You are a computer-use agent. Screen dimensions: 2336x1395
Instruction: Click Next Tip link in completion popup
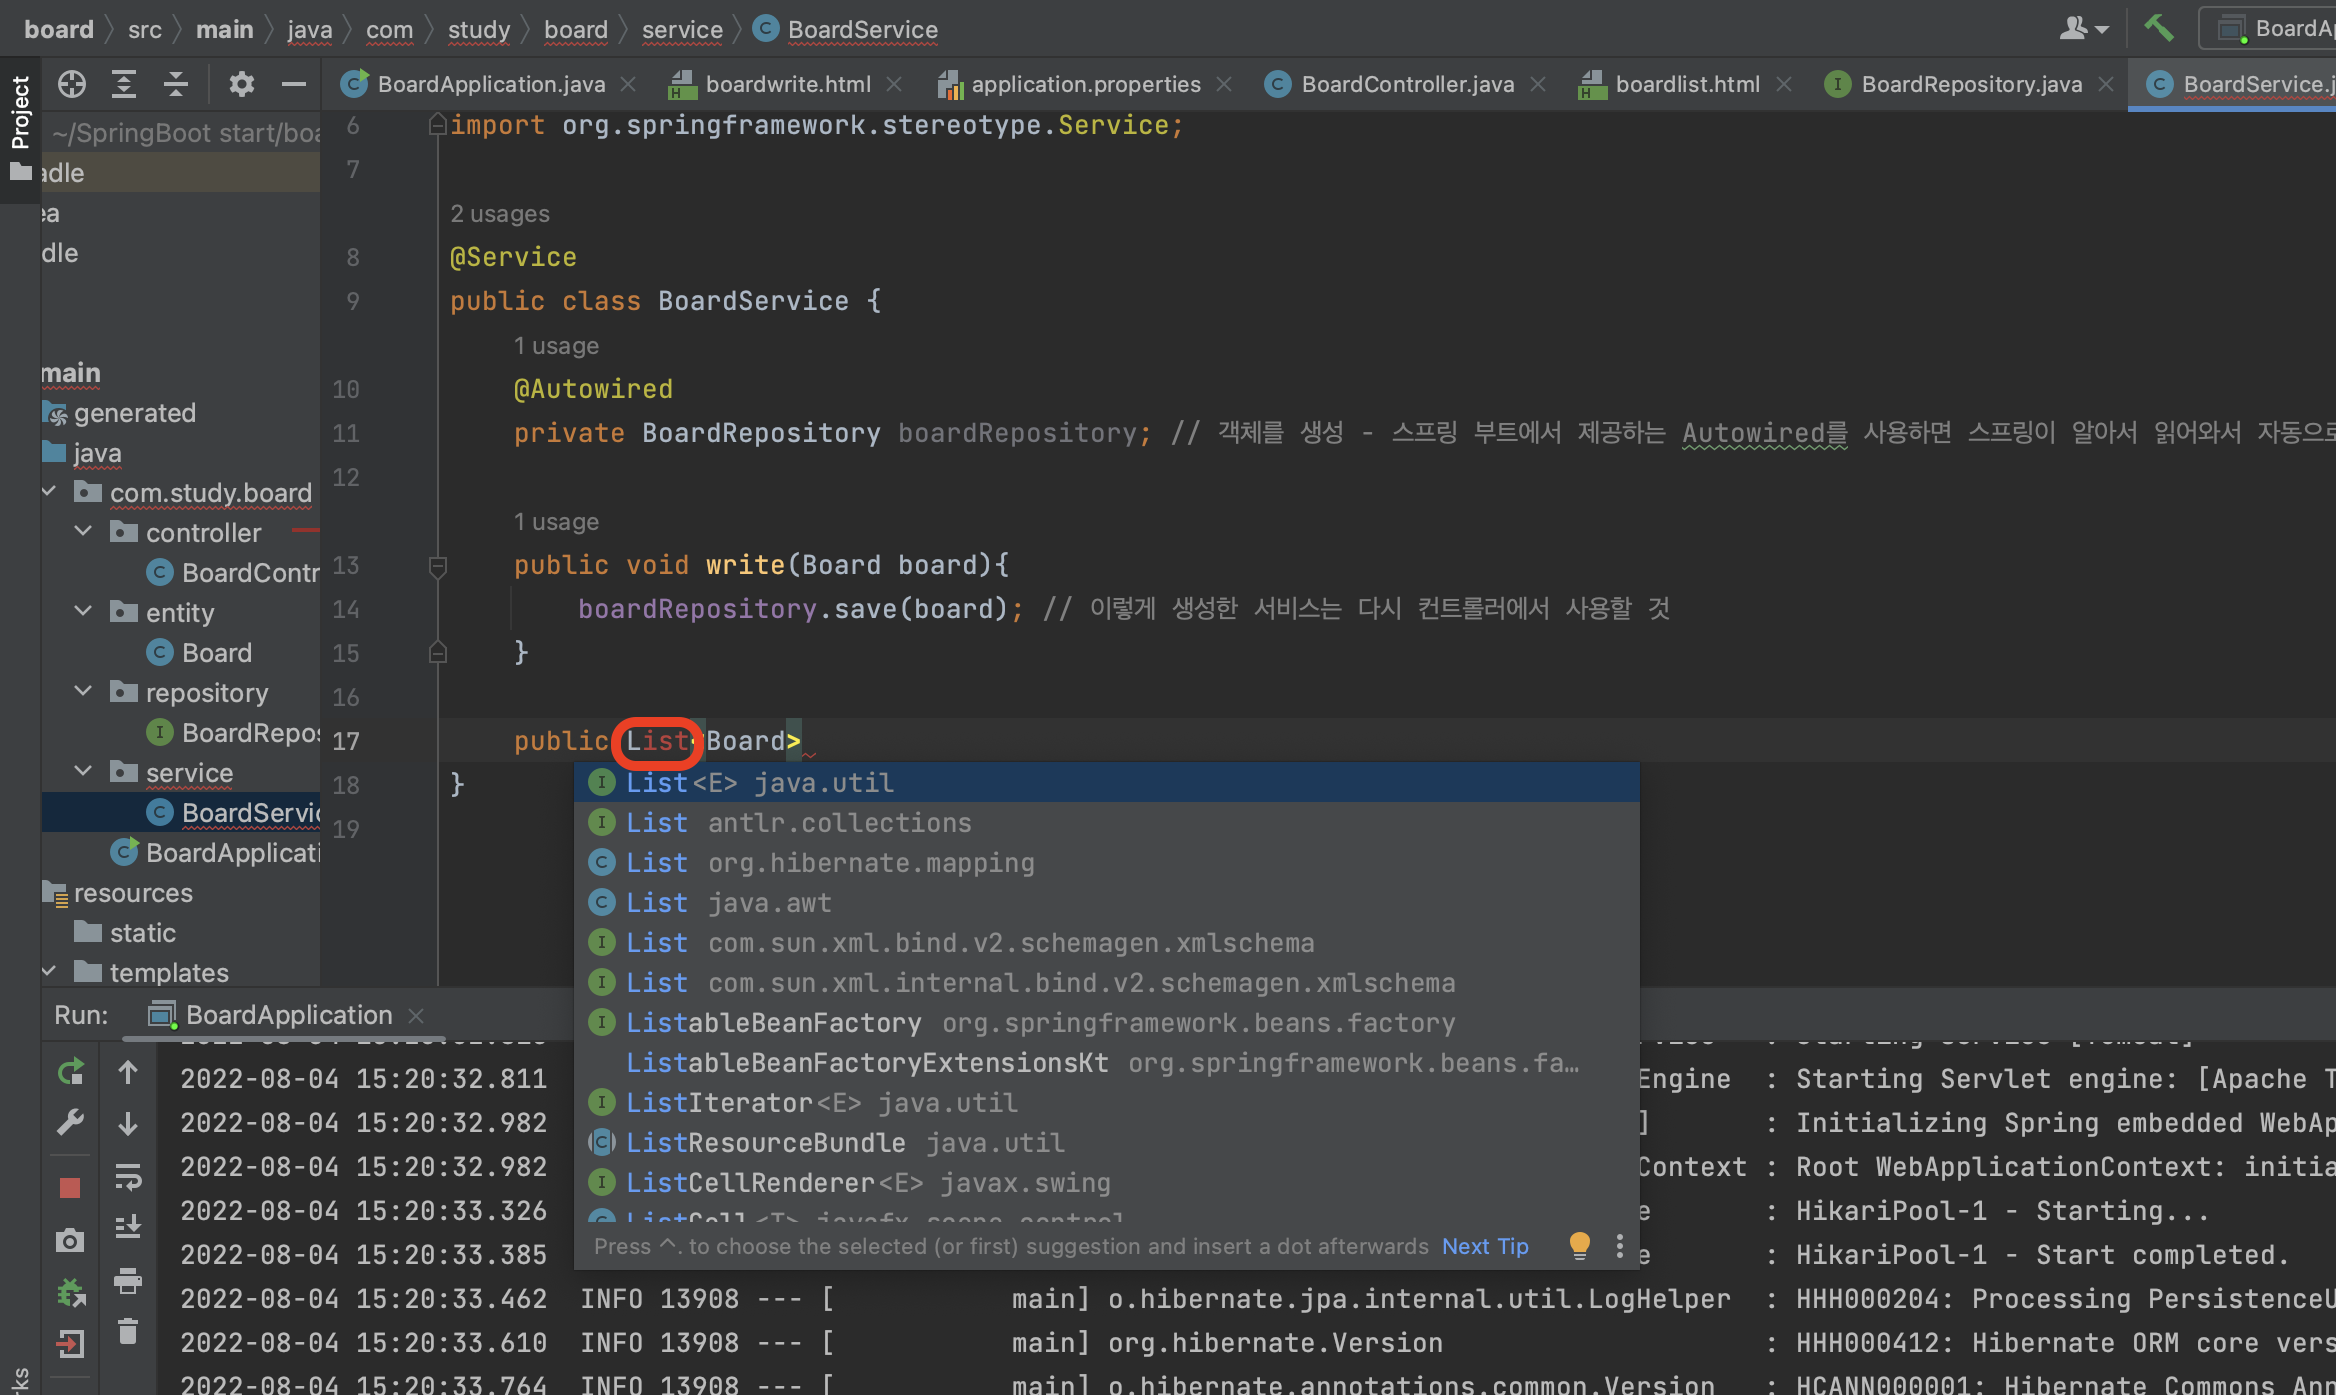click(1485, 1246)
